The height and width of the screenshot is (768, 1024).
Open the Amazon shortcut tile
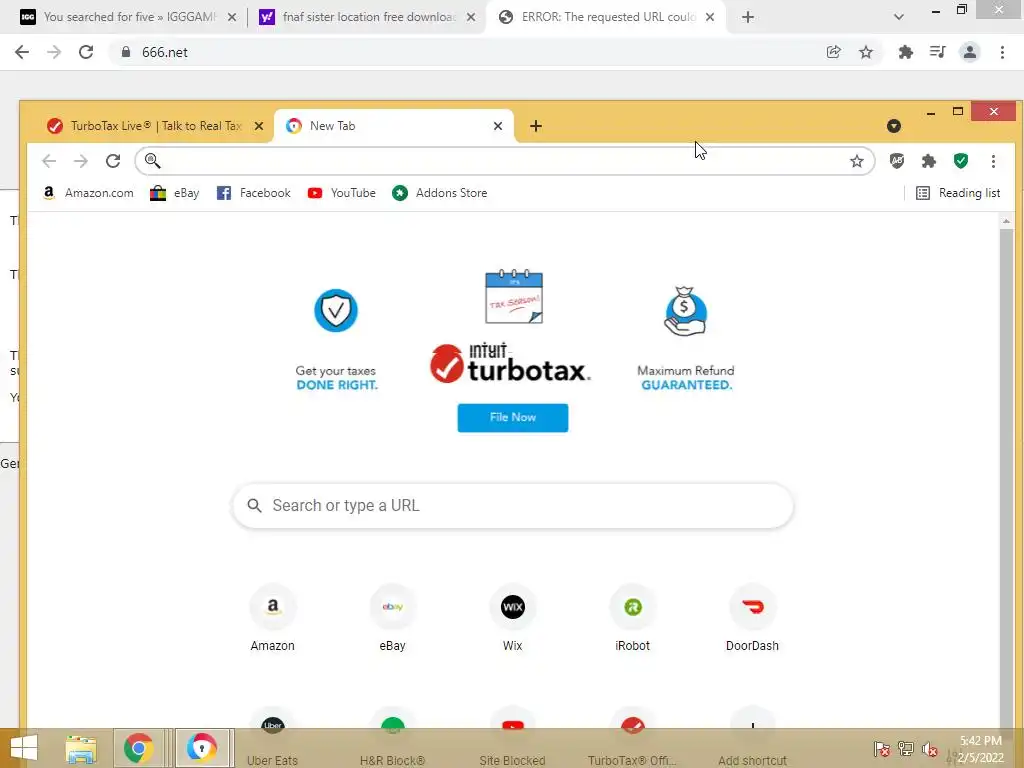pos(272,617)
